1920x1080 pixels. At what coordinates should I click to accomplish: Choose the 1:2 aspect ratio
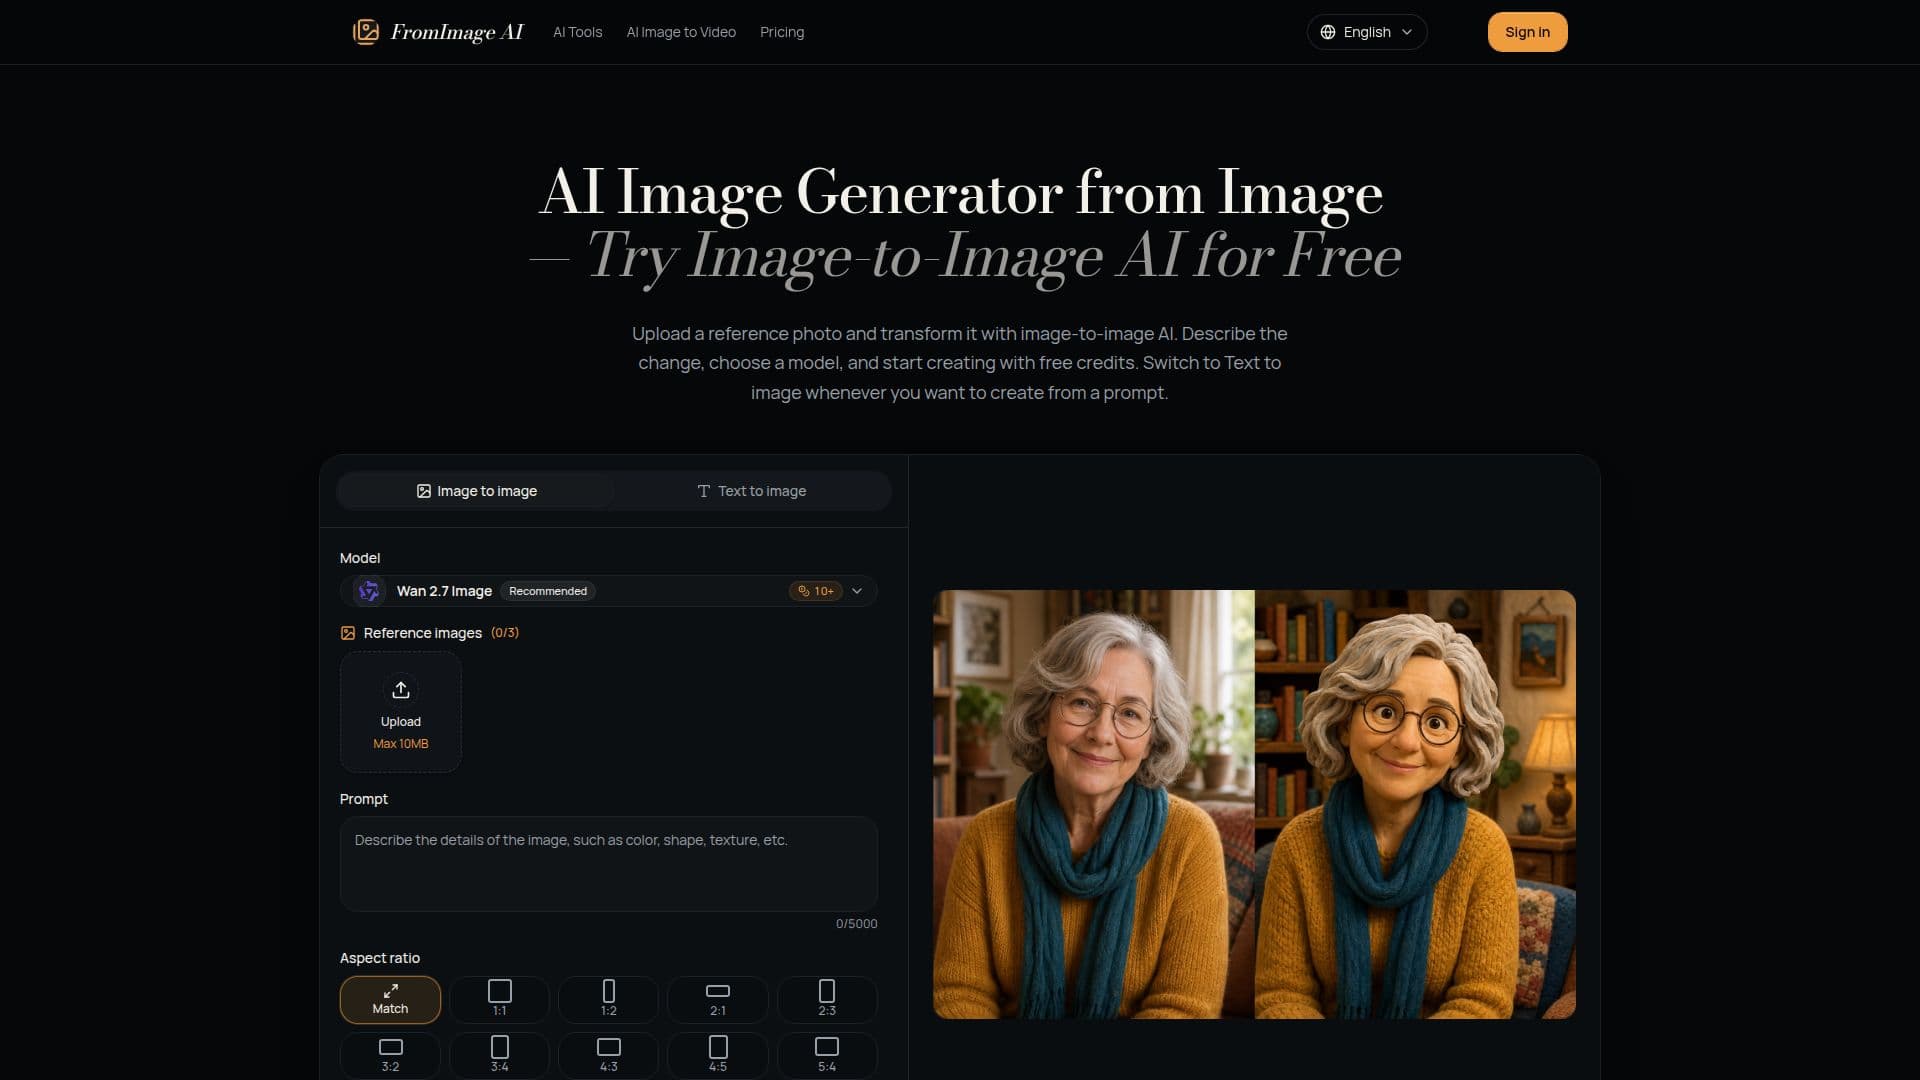[608, 1000]
